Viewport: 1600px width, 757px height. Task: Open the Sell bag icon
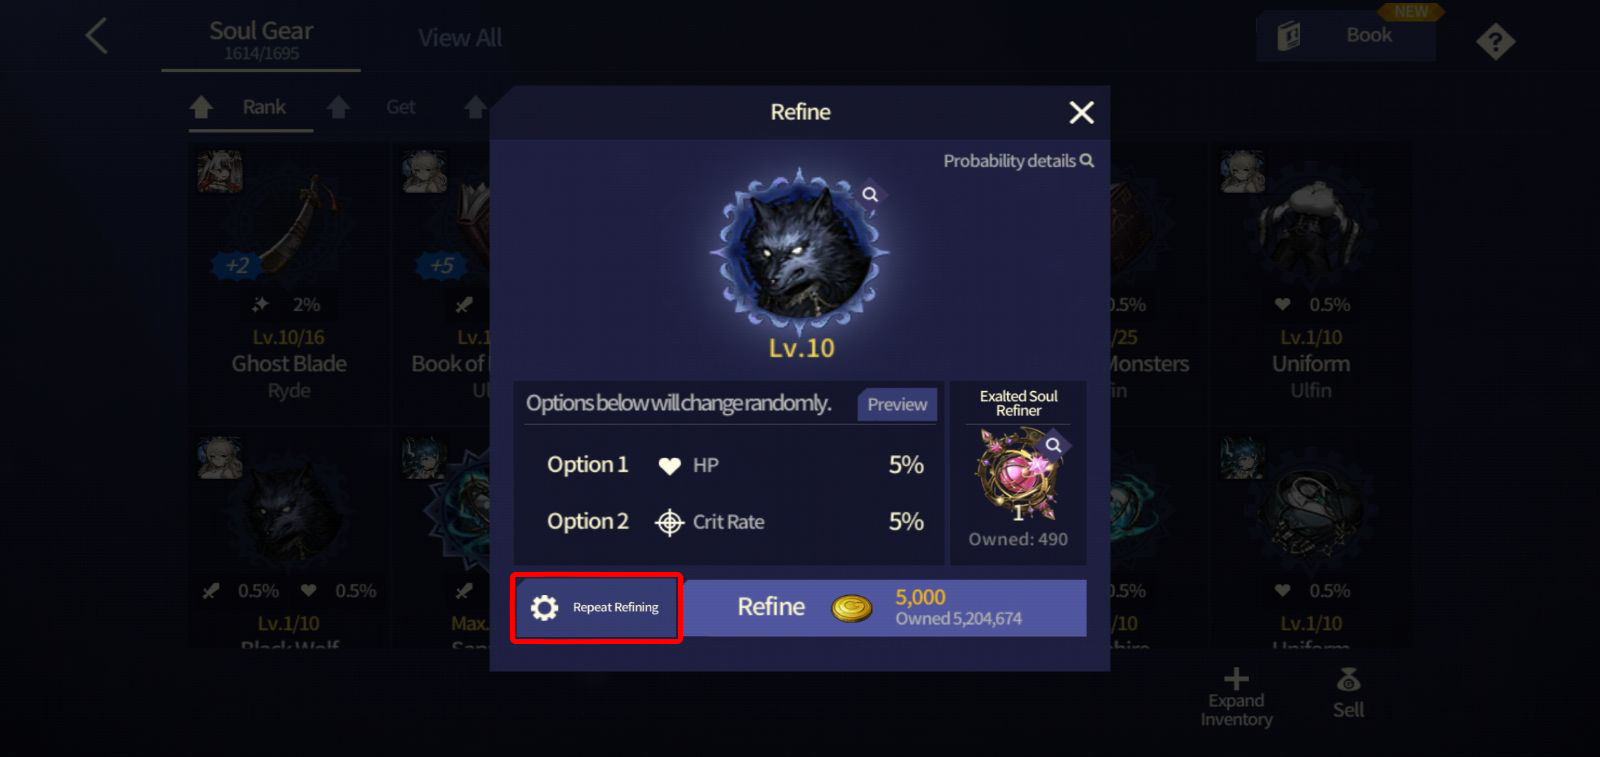[x=1348, y=681]
